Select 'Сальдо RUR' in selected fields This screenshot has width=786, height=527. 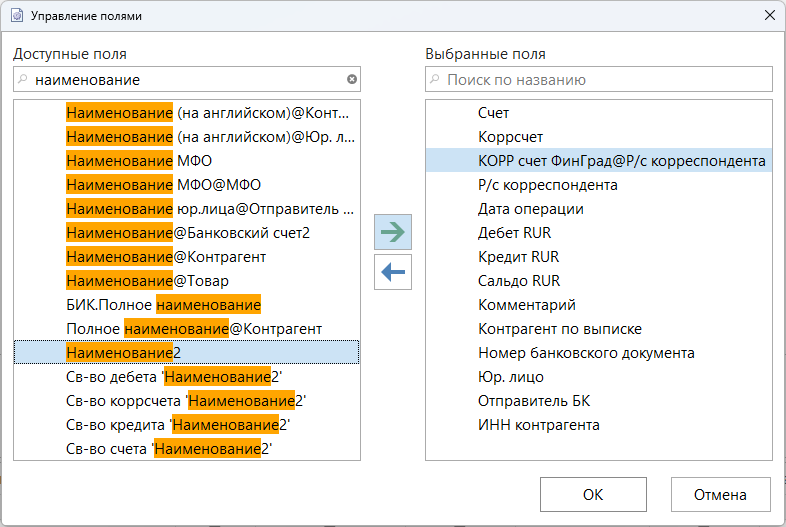click(x=518, y=281)
